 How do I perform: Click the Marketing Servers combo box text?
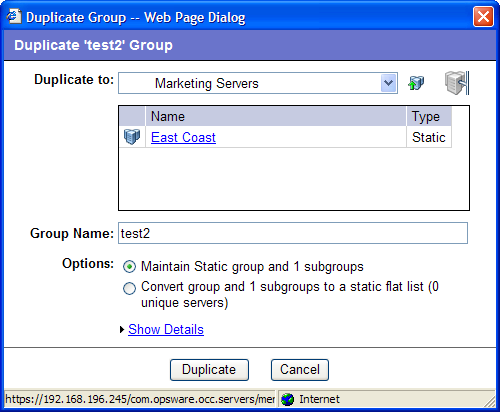tap(207, 83)
